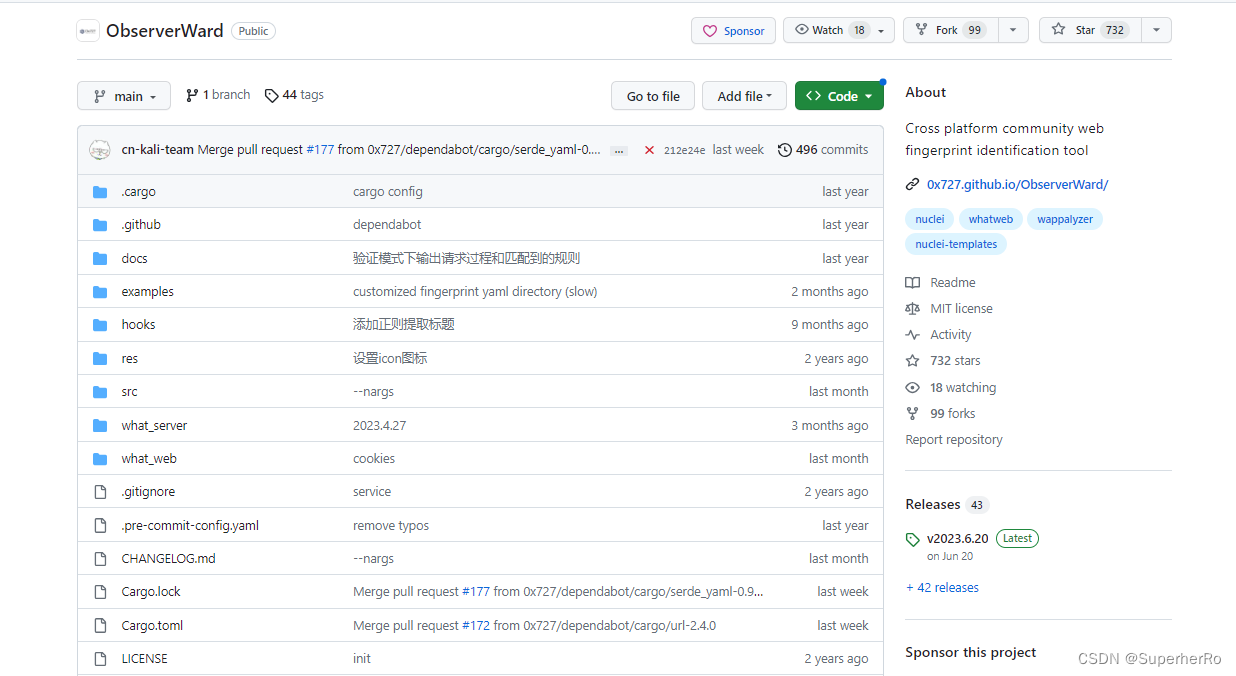
Task: Click the commit history clock icon
Action: click(784, 149)
